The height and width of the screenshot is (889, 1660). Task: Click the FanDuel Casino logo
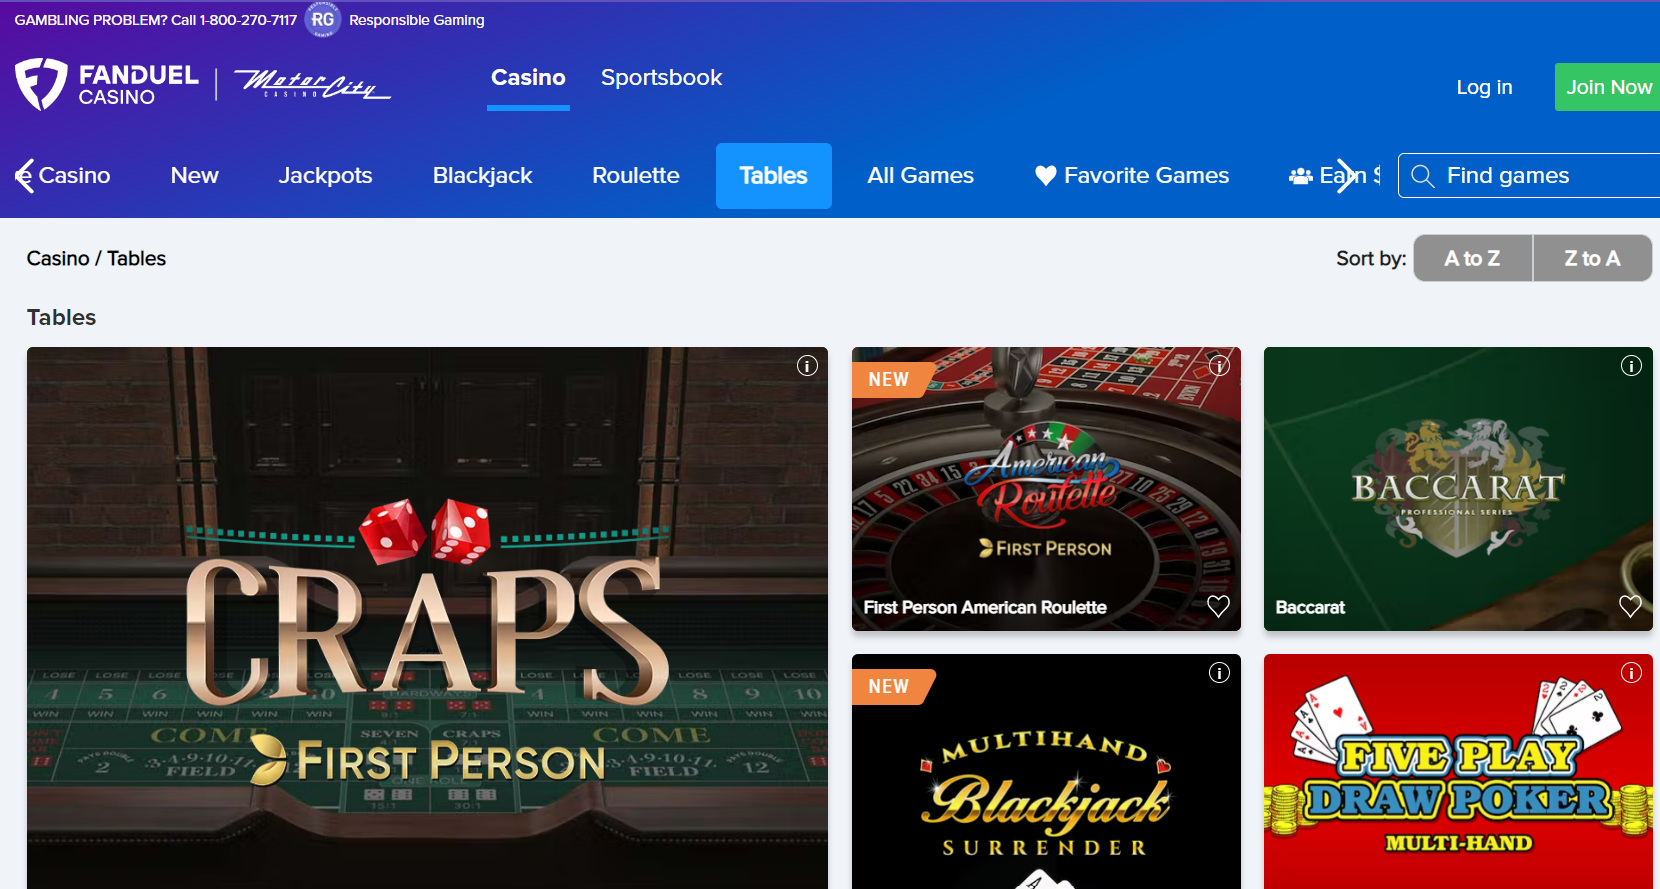(x=107, y=85)
